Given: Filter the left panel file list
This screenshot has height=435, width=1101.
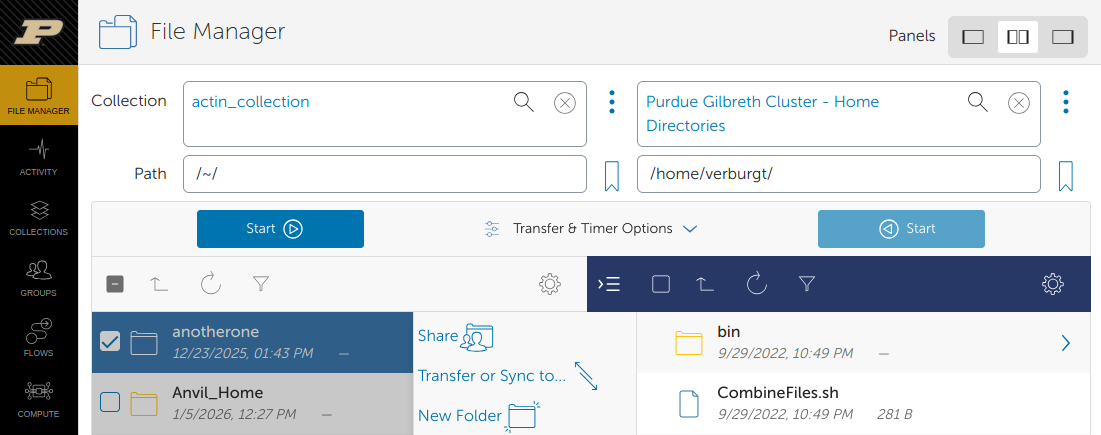Looking at the screenshot, I should (x=261, y=284).
